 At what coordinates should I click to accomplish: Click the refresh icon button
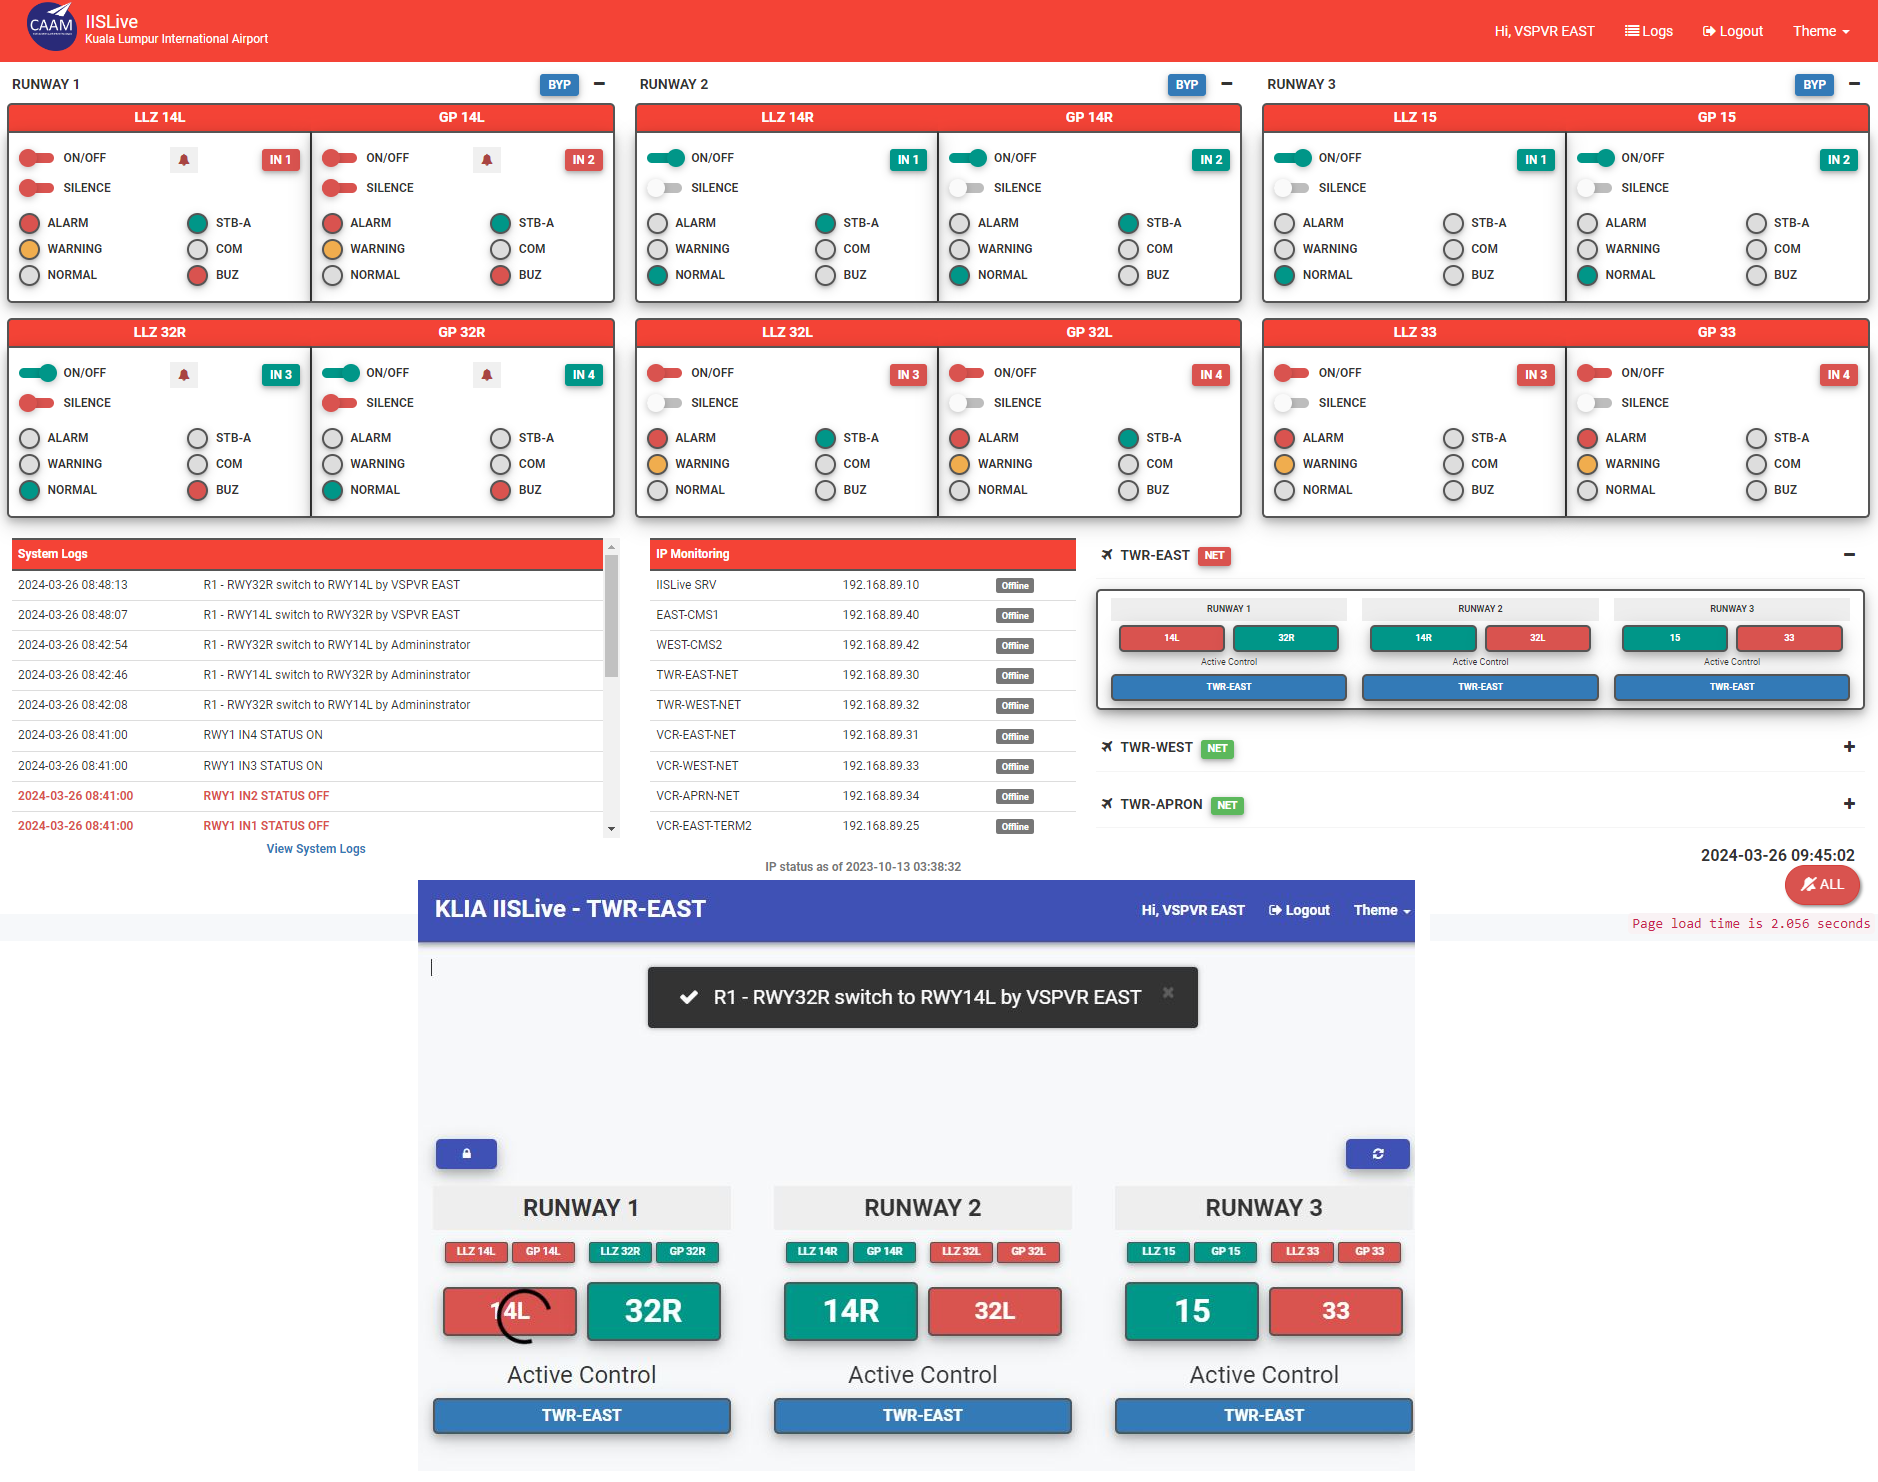pyautogui.click(x=1377, y=1154)
